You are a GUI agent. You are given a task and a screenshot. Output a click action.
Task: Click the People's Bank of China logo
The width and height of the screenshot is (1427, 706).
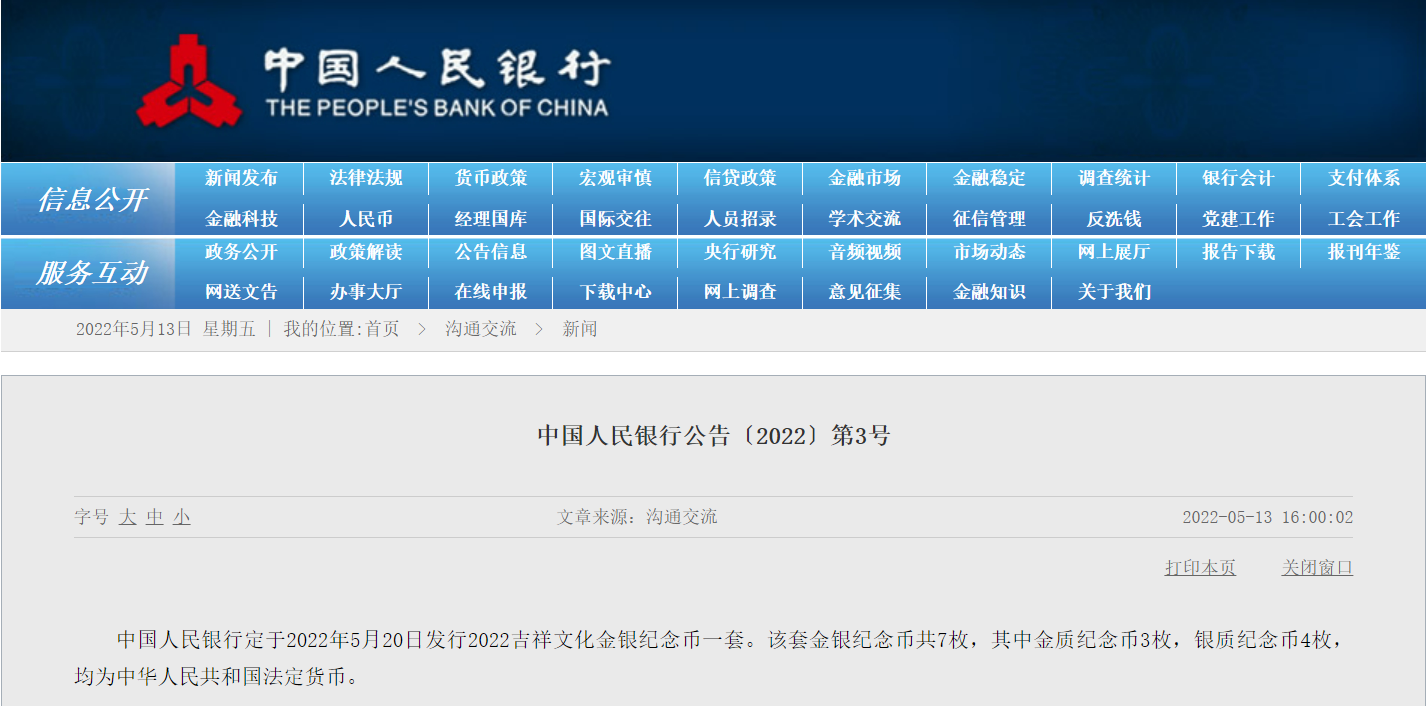(x=372, y=81)
